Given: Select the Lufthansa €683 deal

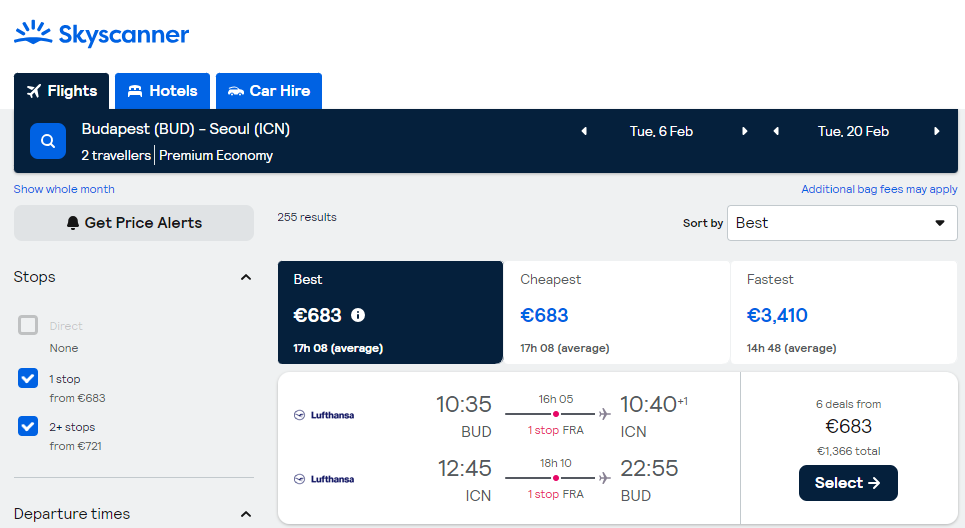Looking at the screenshot, I should (848, 483).
